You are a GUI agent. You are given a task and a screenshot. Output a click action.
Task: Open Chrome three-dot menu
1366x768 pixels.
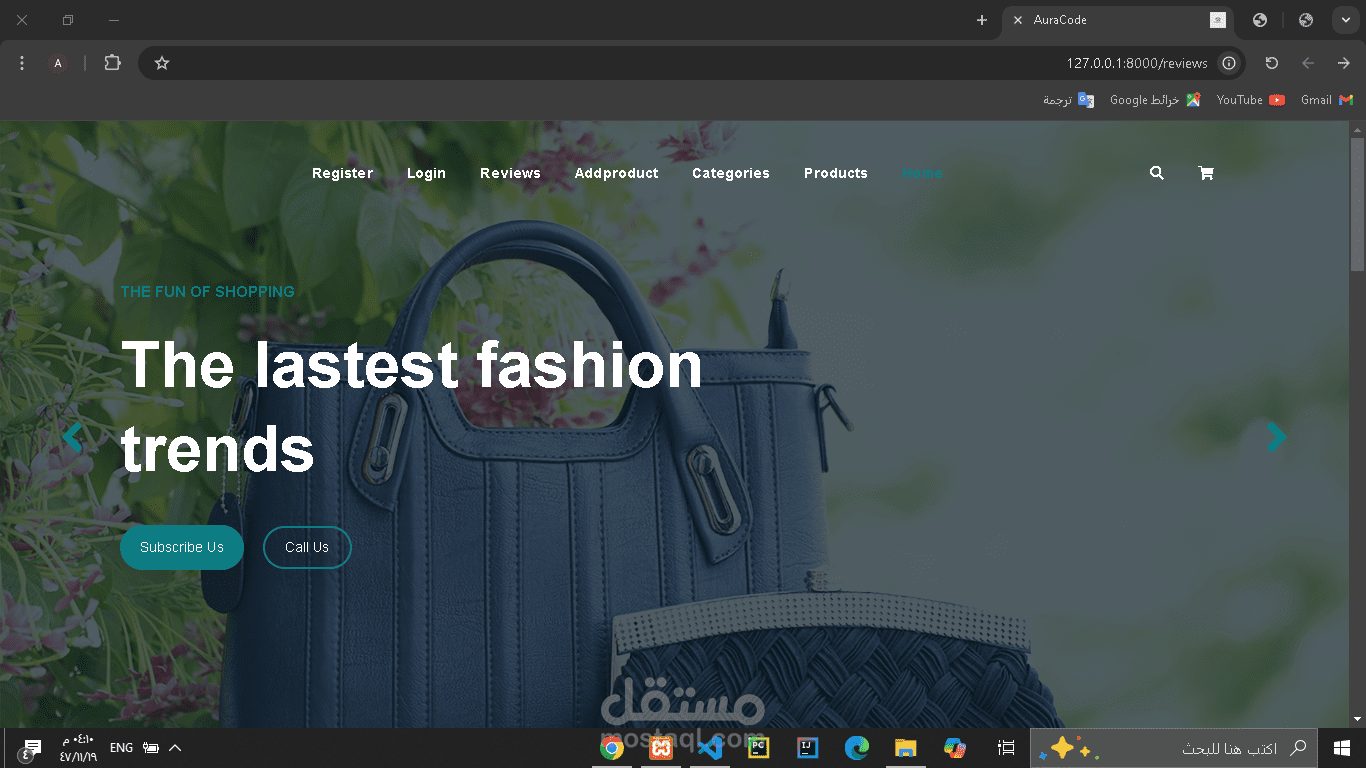coord(22,63)
